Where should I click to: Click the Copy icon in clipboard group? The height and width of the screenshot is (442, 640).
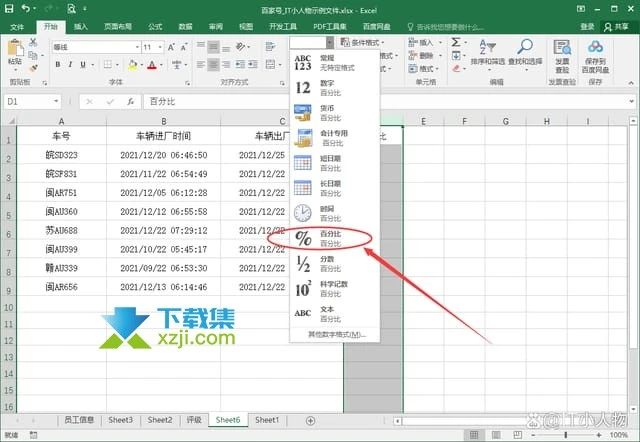[x=33, y=55]
